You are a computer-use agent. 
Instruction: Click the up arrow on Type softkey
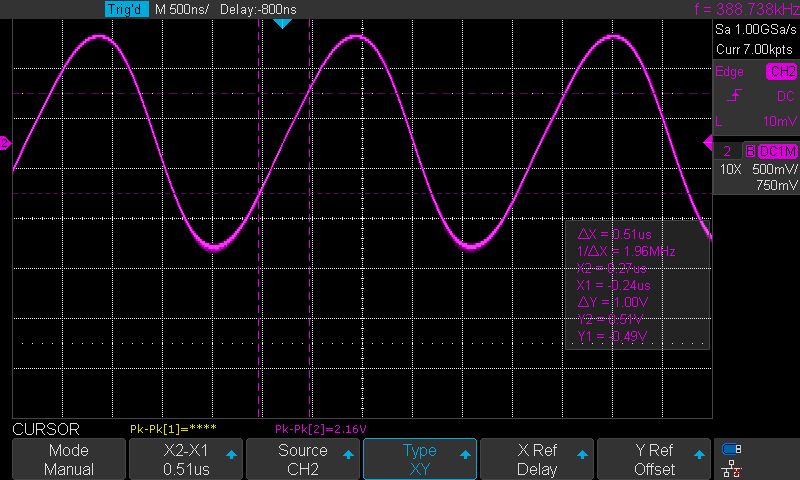465,454
